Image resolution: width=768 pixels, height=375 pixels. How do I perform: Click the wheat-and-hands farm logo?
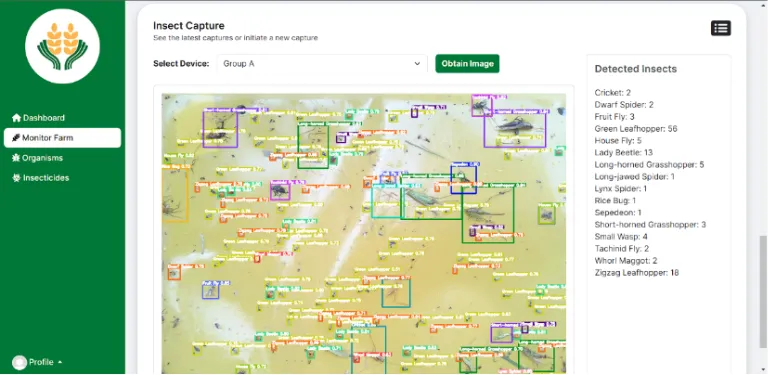pyautogui.click(x=62, y=46)
